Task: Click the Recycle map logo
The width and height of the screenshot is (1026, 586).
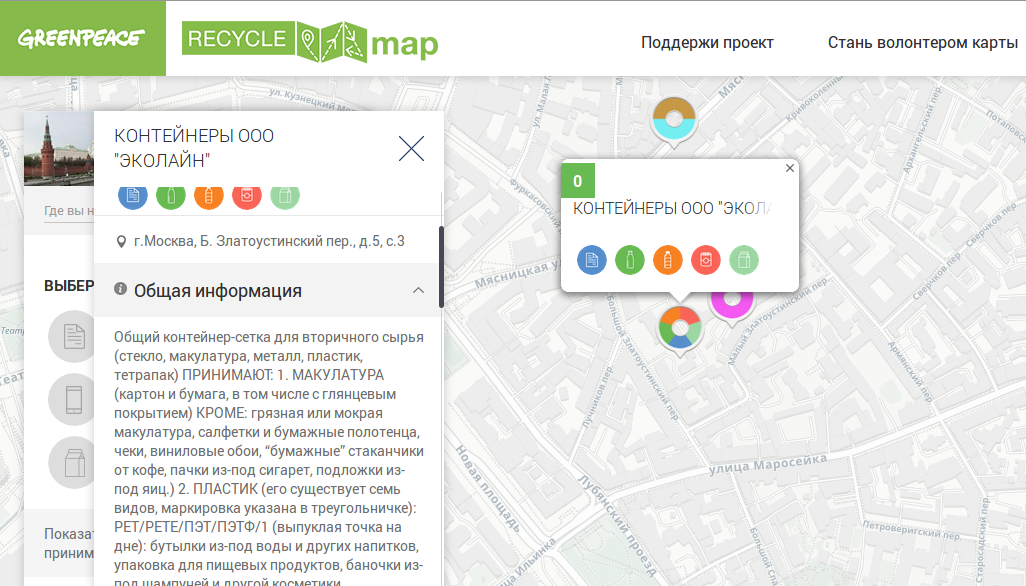Action: point(310,42)
